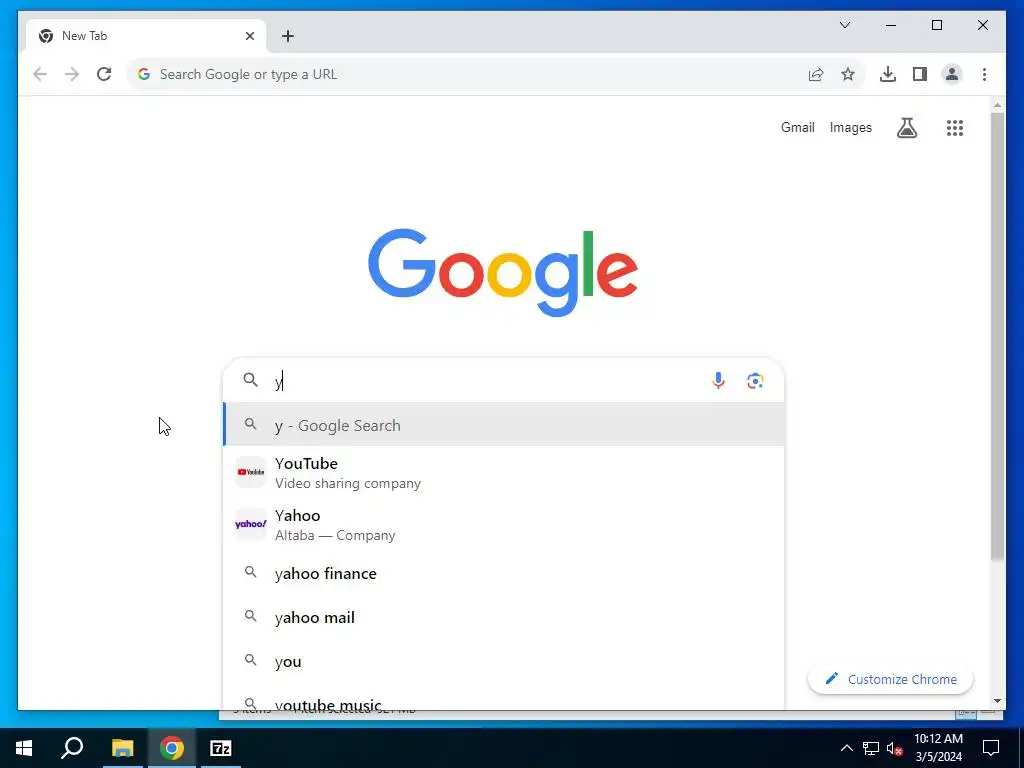This screenshot has height=768, width=1024.
Task: Select 'yahoo mail' suggestion
Action: pyautogui.click(x=504, y=617)
